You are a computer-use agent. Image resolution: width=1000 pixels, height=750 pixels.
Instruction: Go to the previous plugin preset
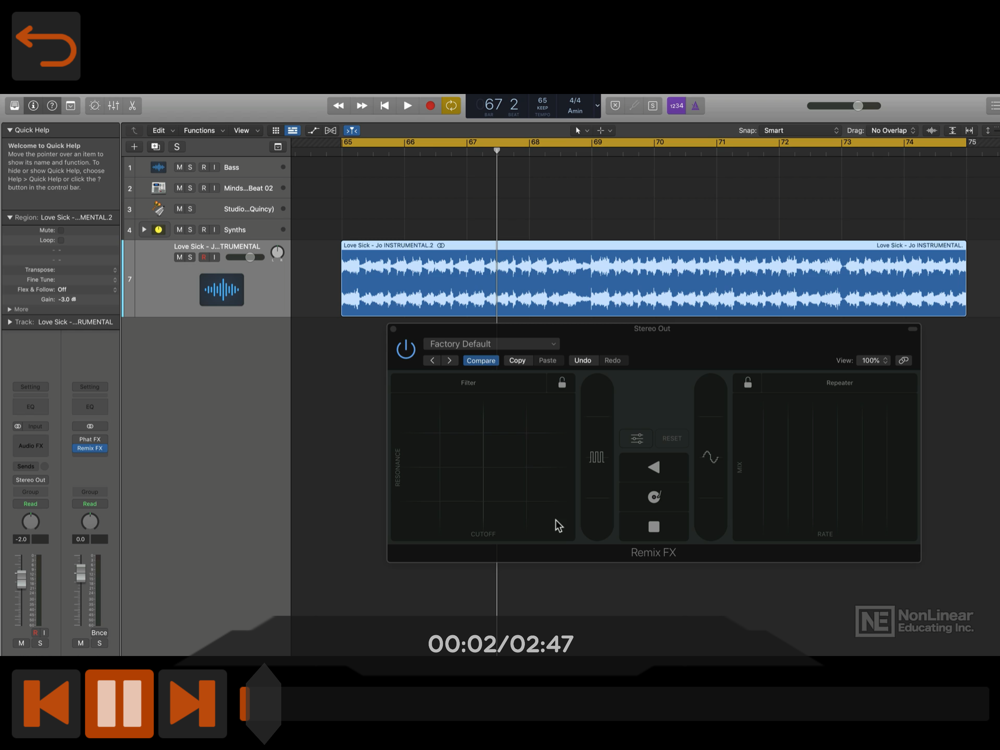click(432, 360)
